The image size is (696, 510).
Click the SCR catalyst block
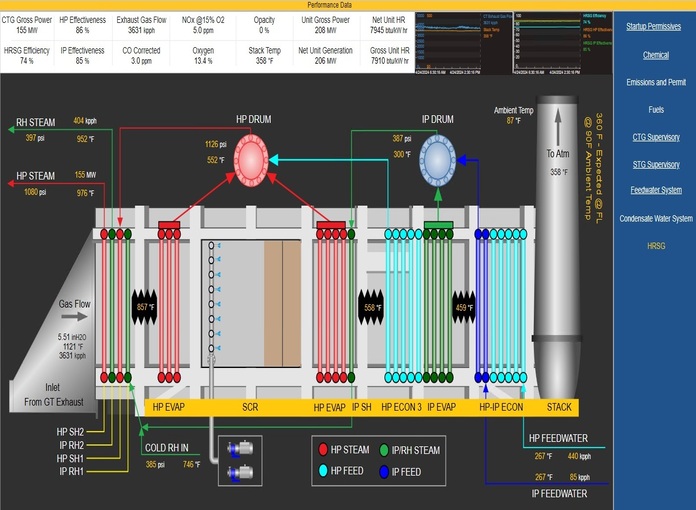282,304
